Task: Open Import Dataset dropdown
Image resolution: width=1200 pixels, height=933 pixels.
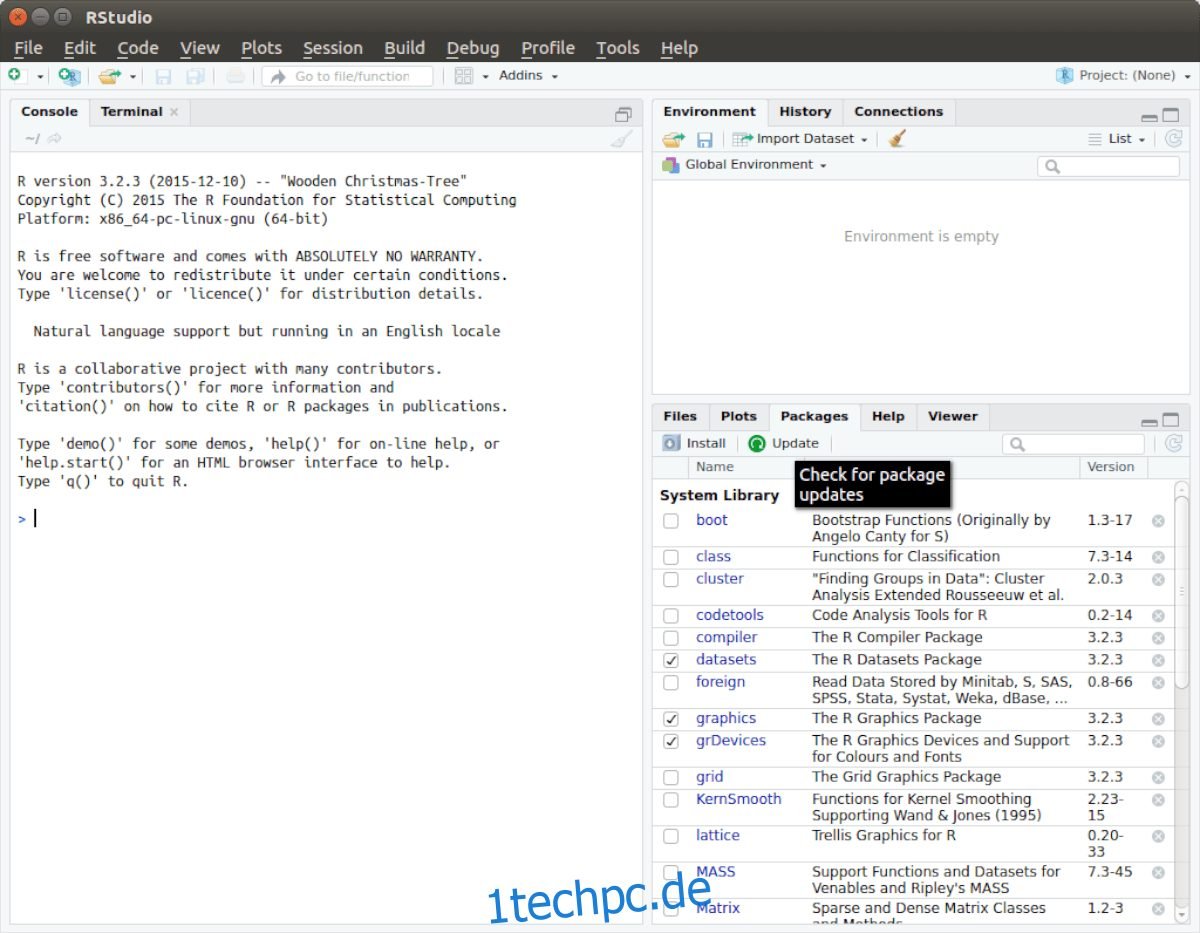Action: point(800,139)
